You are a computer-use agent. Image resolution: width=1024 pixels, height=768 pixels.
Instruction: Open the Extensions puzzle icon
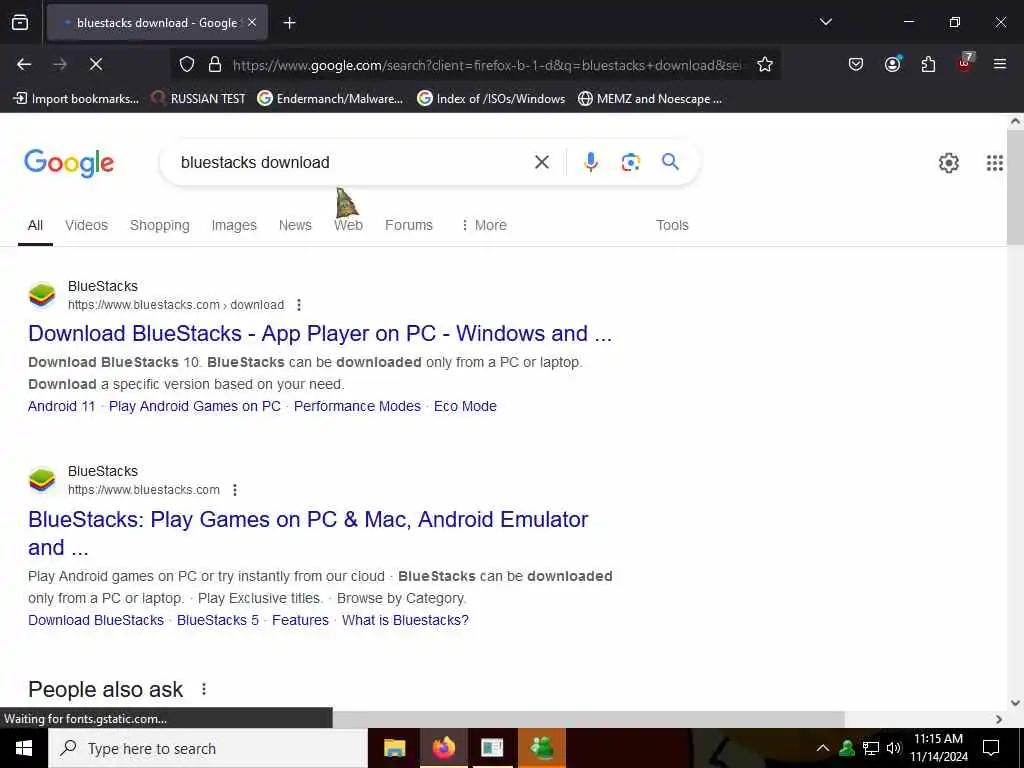(928, 64)
